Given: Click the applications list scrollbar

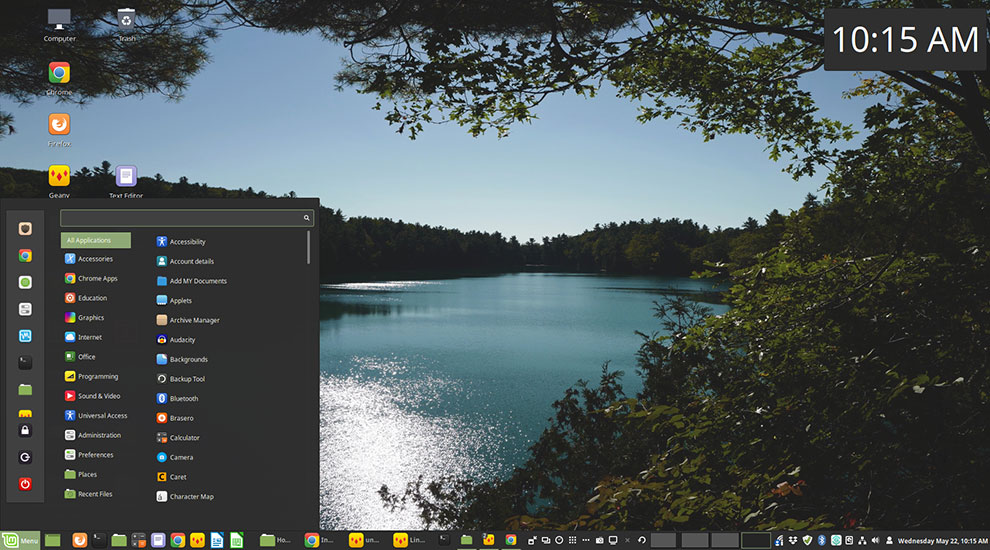Looking at the screenshot, I should click(x=308, y=247).
